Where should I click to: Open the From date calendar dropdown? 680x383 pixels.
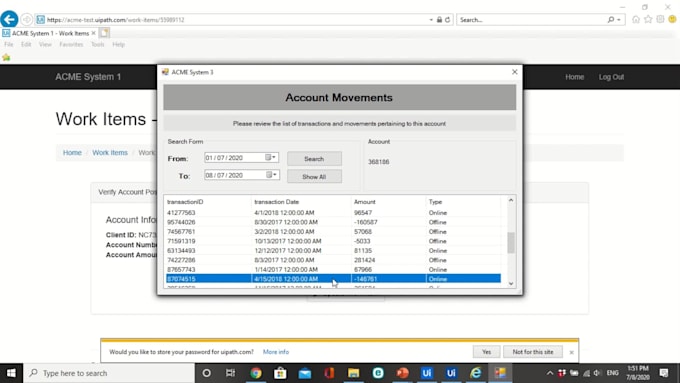271,157
